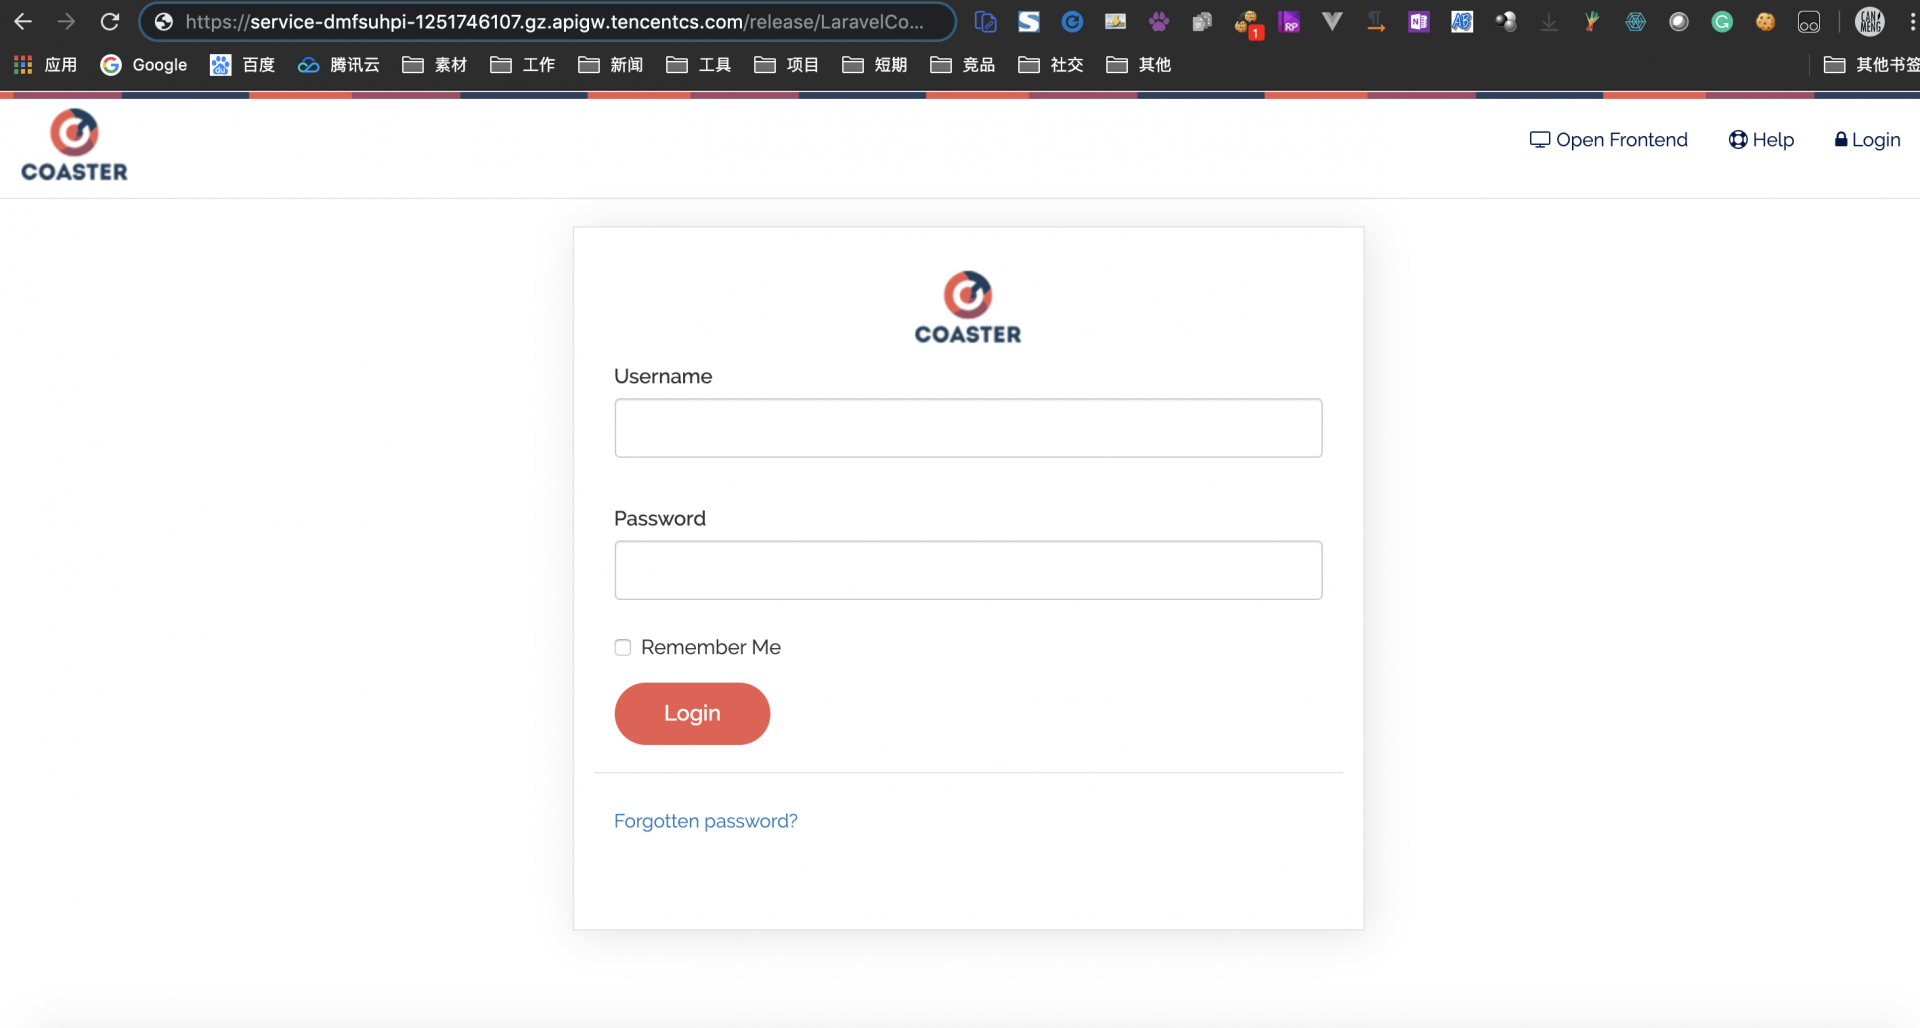
Task: Open the 工具 bookmarks folder
Action: pyautogui.click(x=699, y=65)
